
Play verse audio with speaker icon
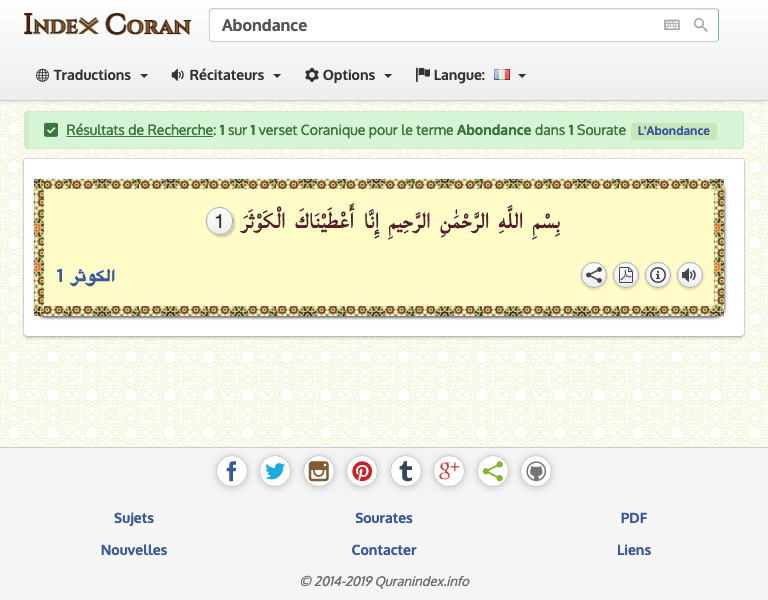[689, 275]
